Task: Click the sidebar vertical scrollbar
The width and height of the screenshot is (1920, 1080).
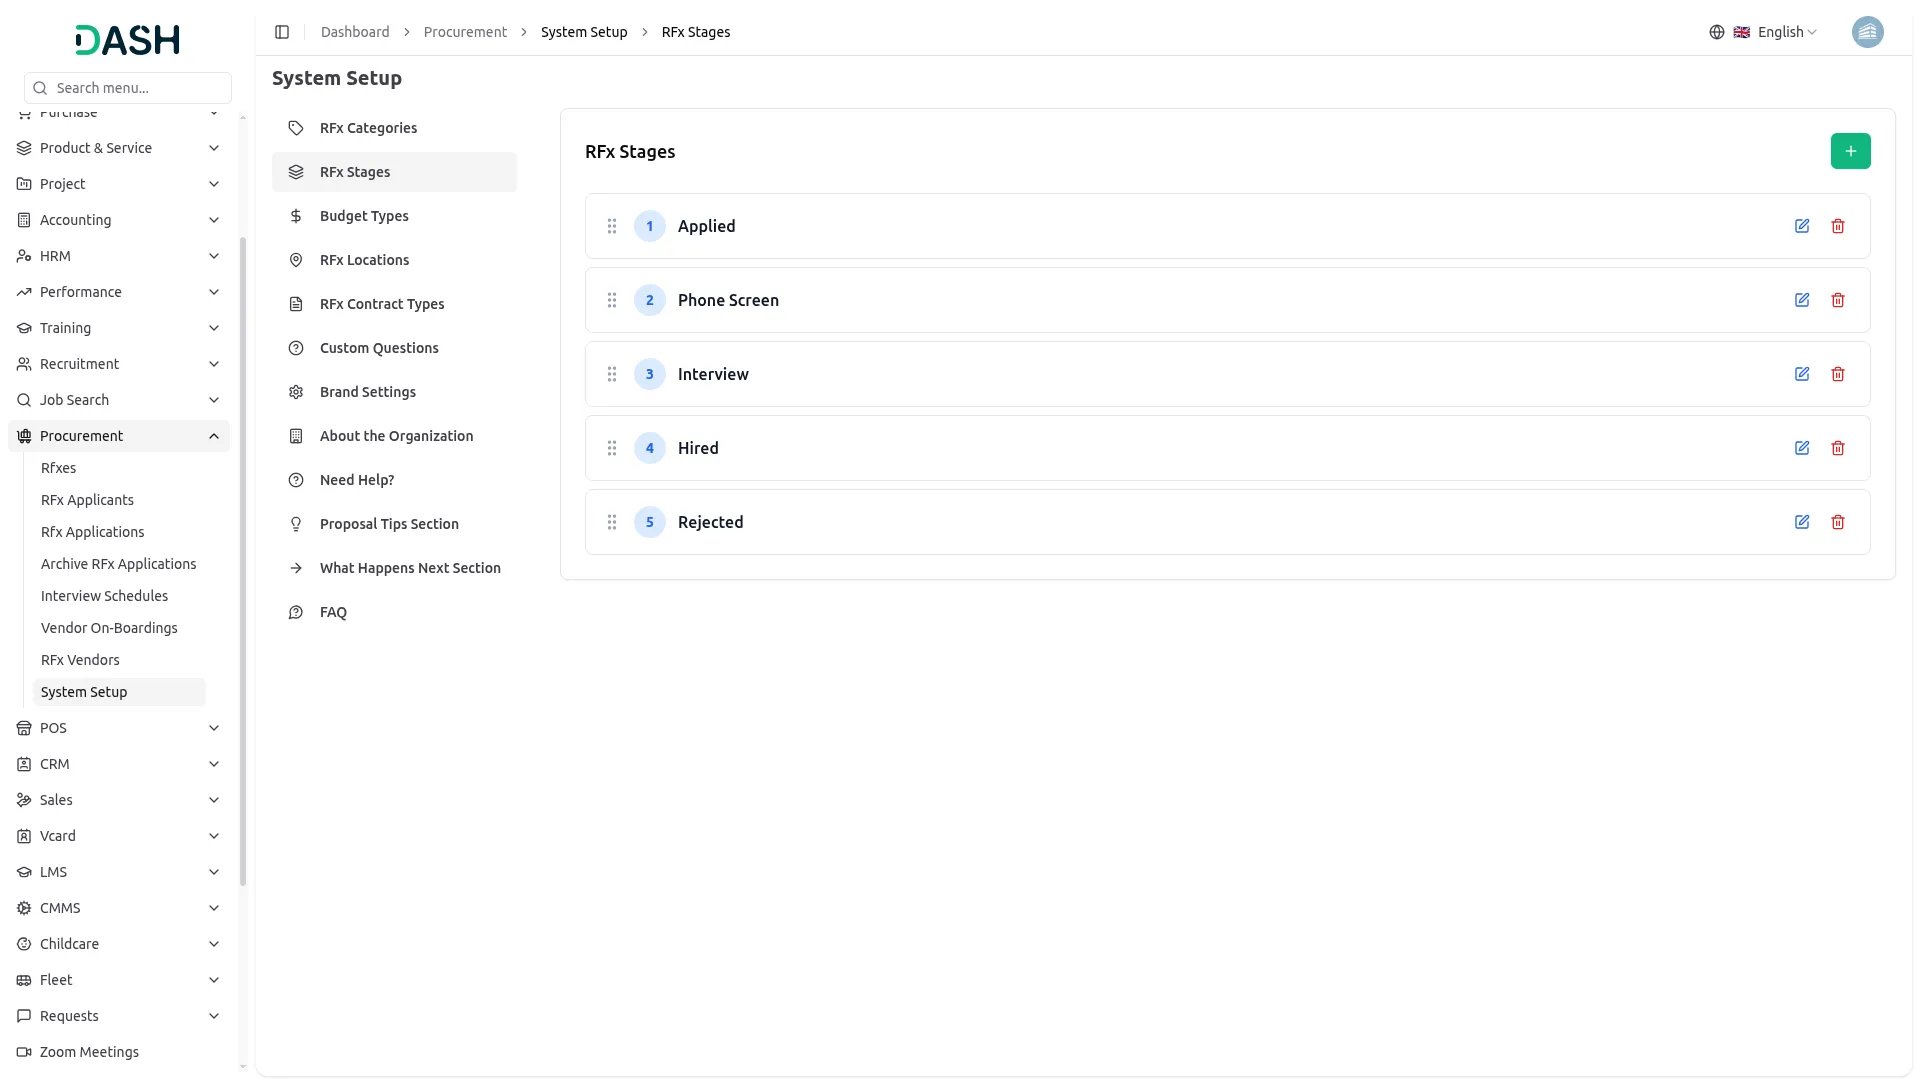Action: (x=243, y=560)
